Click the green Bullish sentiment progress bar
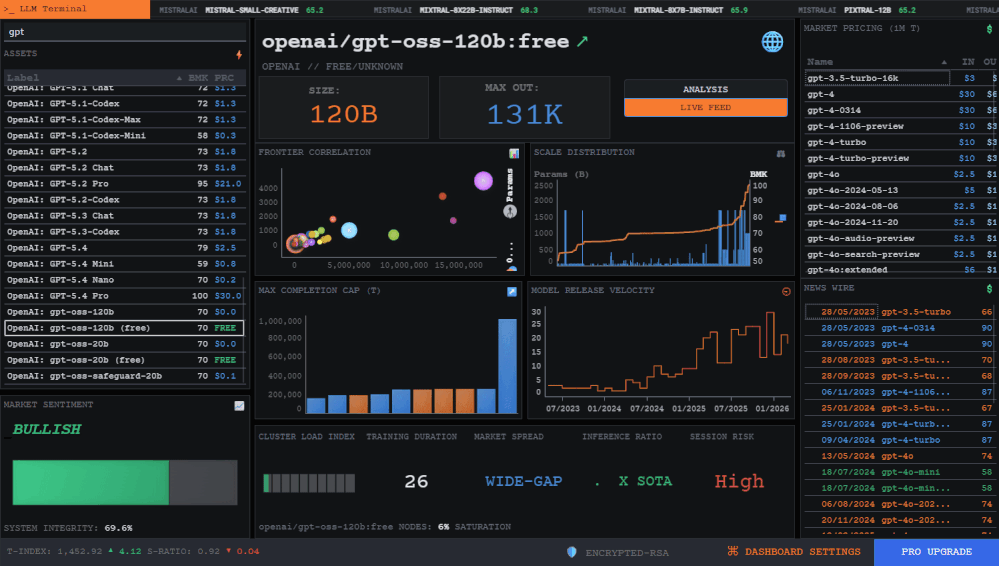The height and width of the screenshot is (566, 999). click(x=90, y=483)
